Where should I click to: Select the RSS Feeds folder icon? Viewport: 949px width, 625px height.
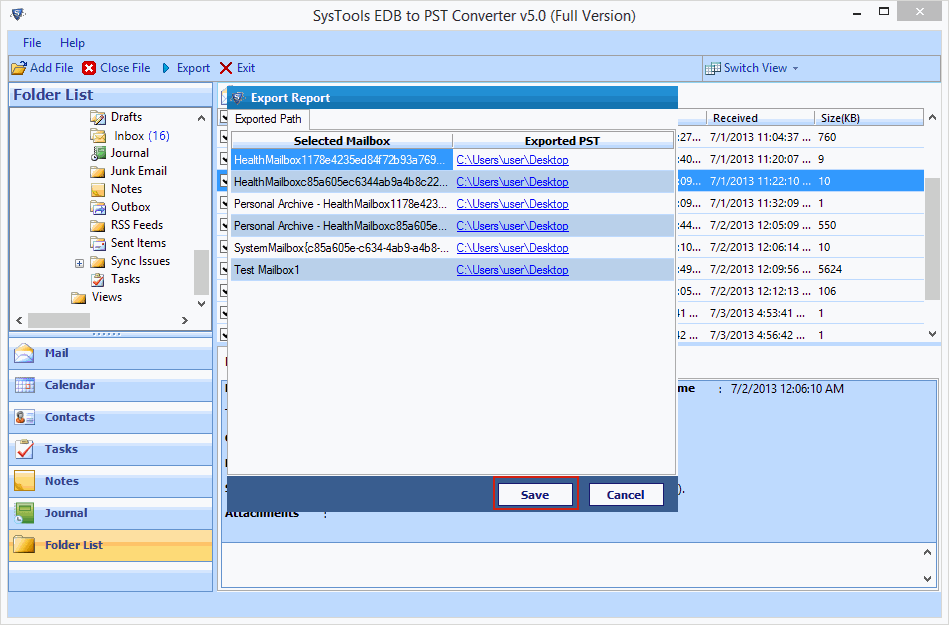(97, 225)
